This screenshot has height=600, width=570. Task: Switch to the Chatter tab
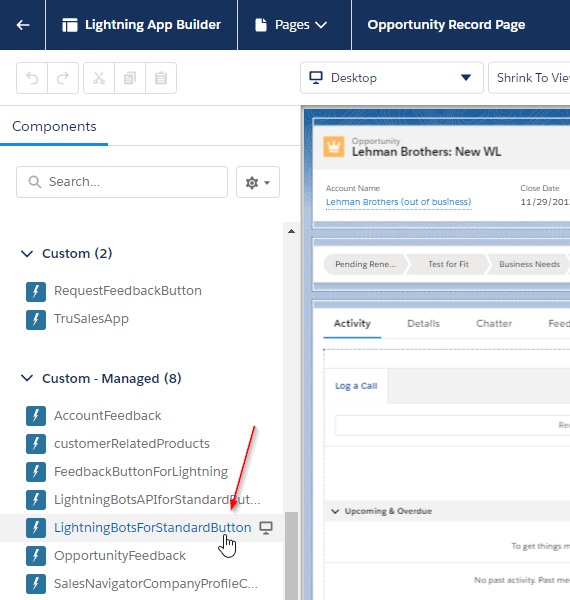click(x=494, y=324)
